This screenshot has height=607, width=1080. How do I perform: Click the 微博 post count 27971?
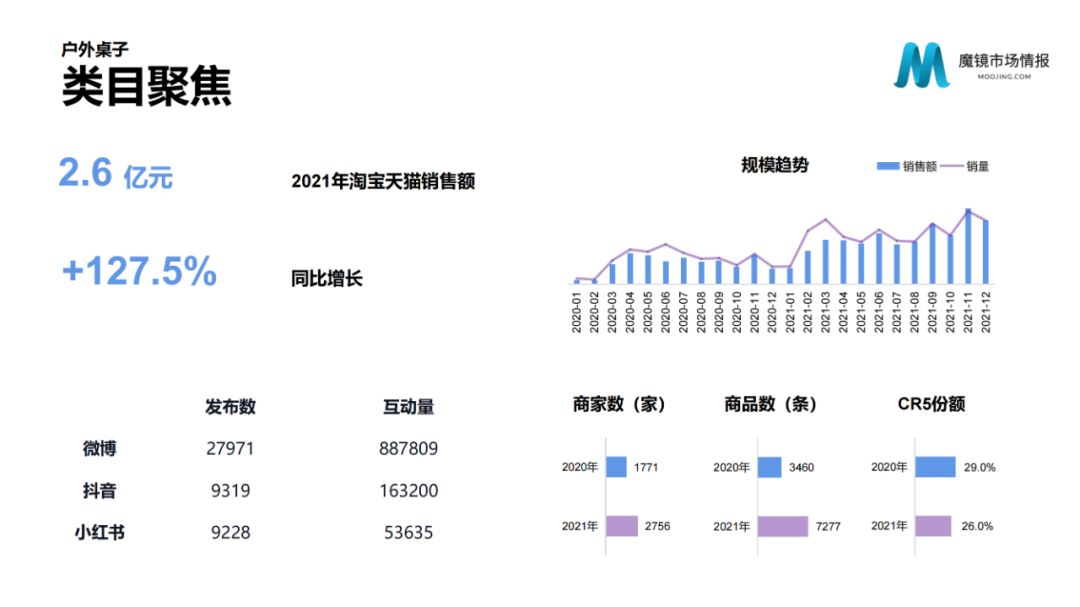pos(230,449)
